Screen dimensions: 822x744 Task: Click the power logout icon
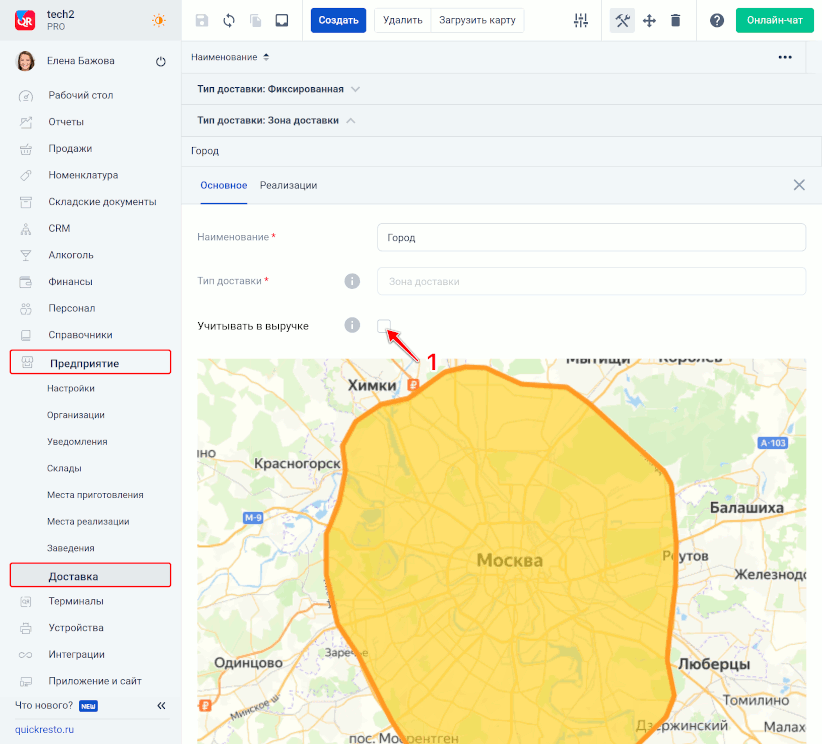click(161, 61)
